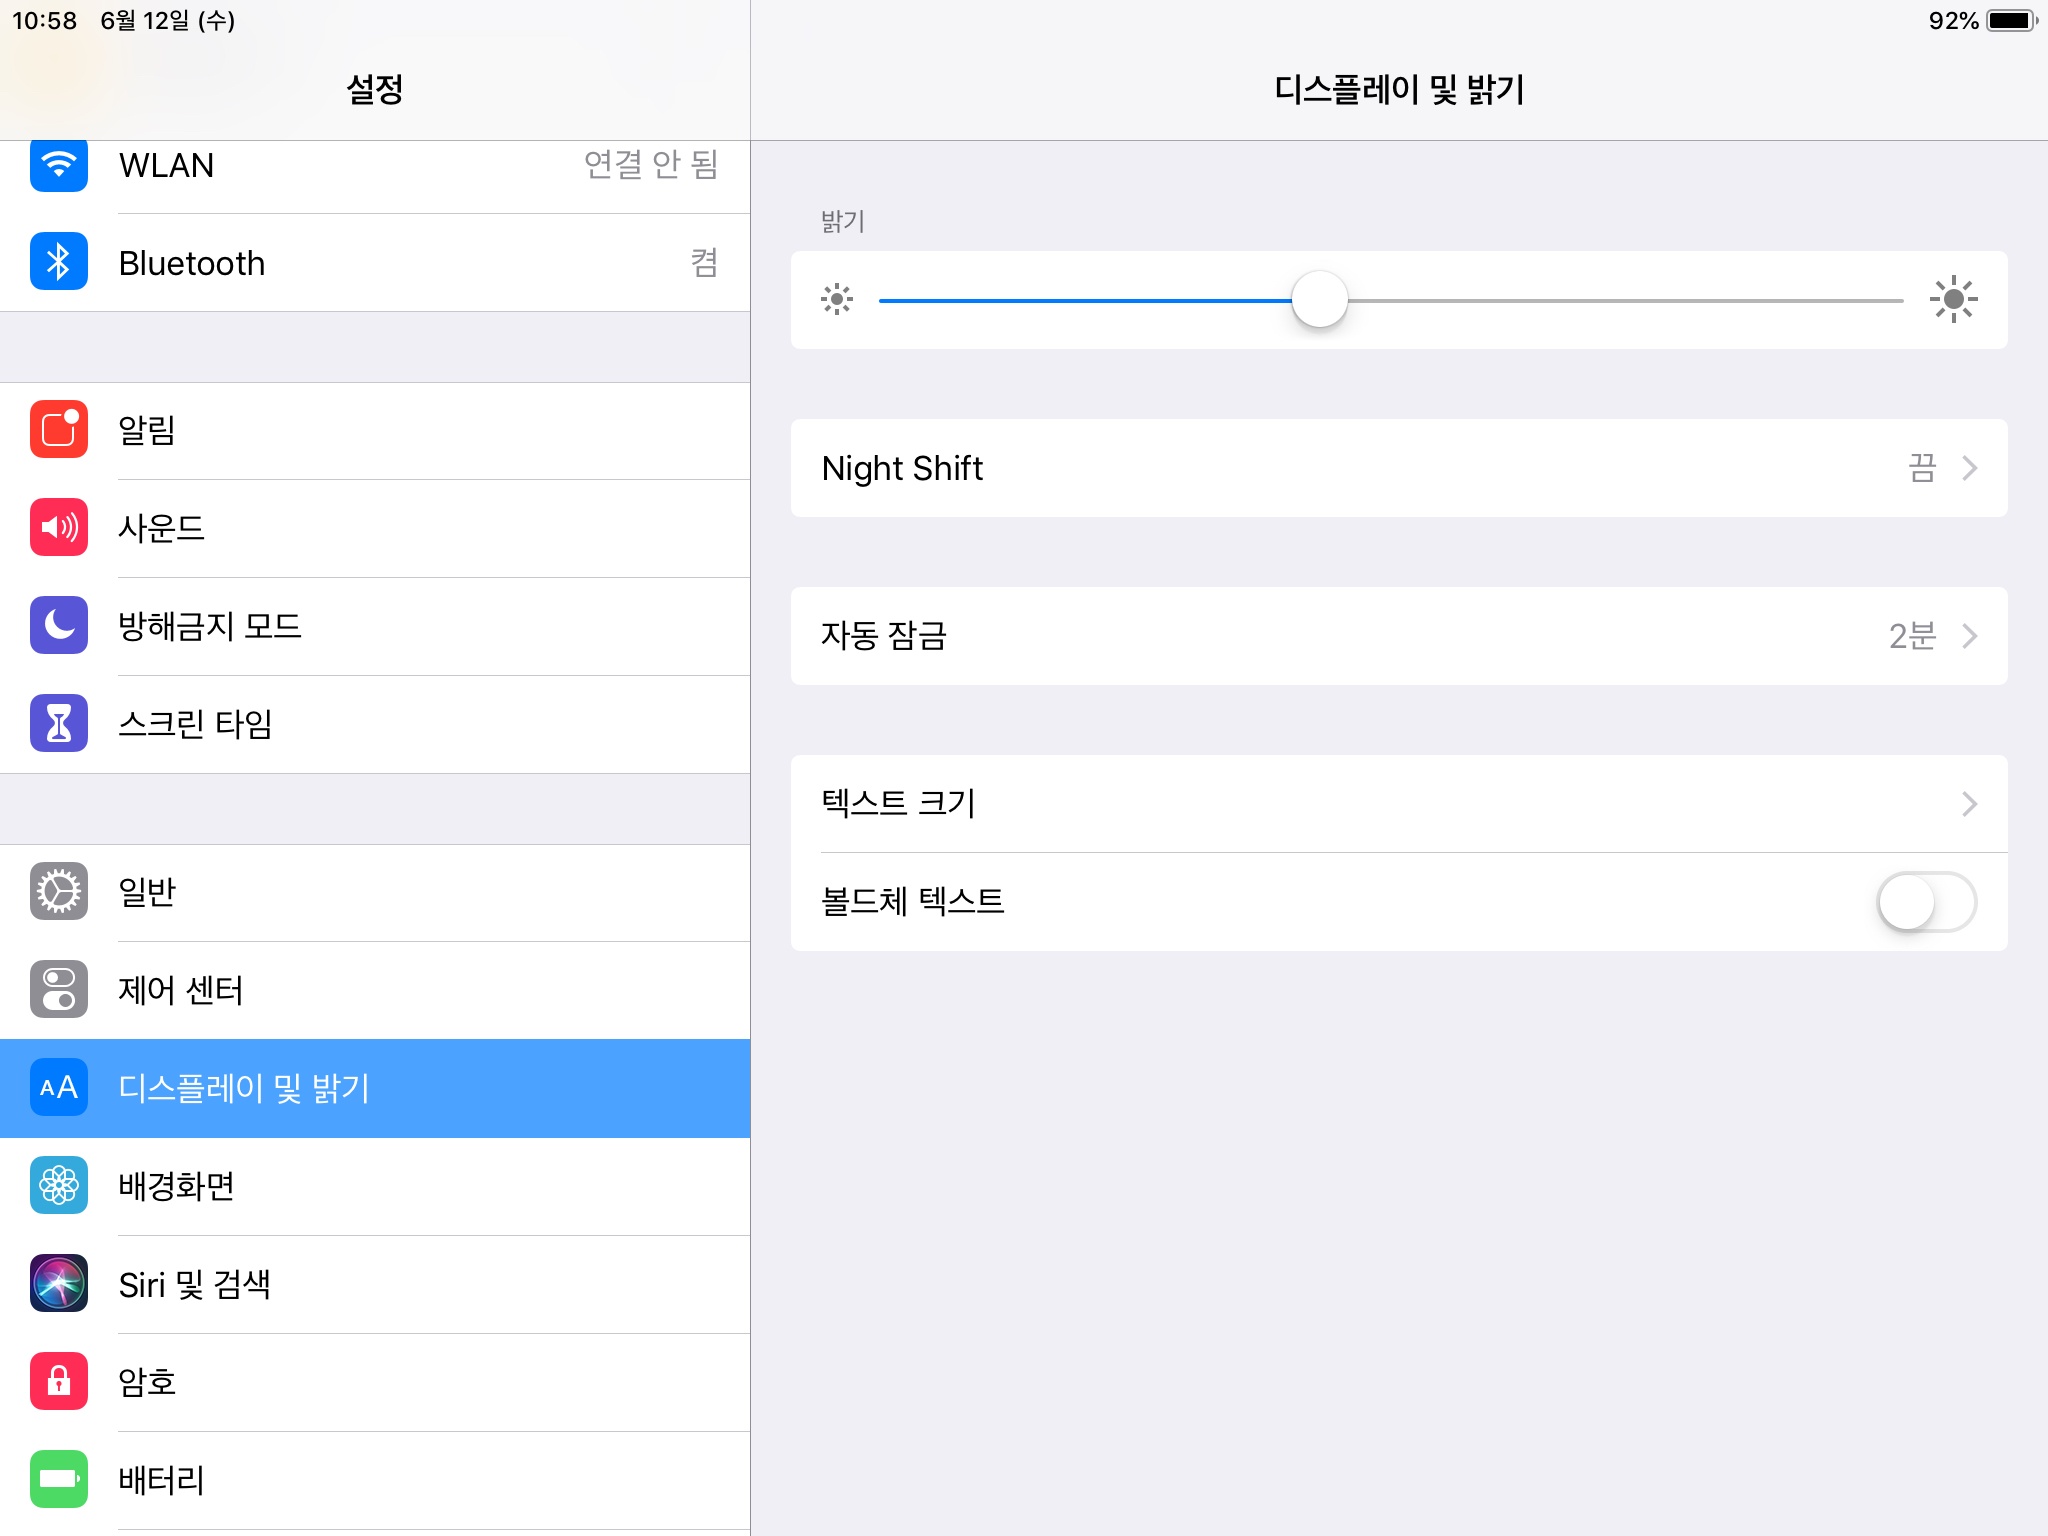Open the Night Shift option
This screenshot has width=2048, height=1536.
point(1399,468)
